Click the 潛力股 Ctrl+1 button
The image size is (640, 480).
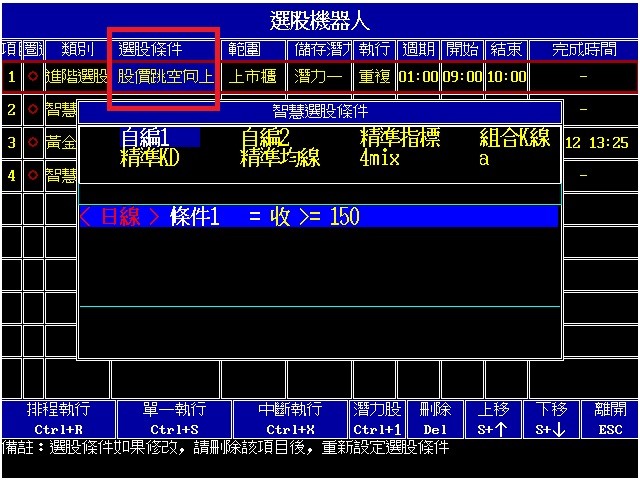click(x=377, y=419)
